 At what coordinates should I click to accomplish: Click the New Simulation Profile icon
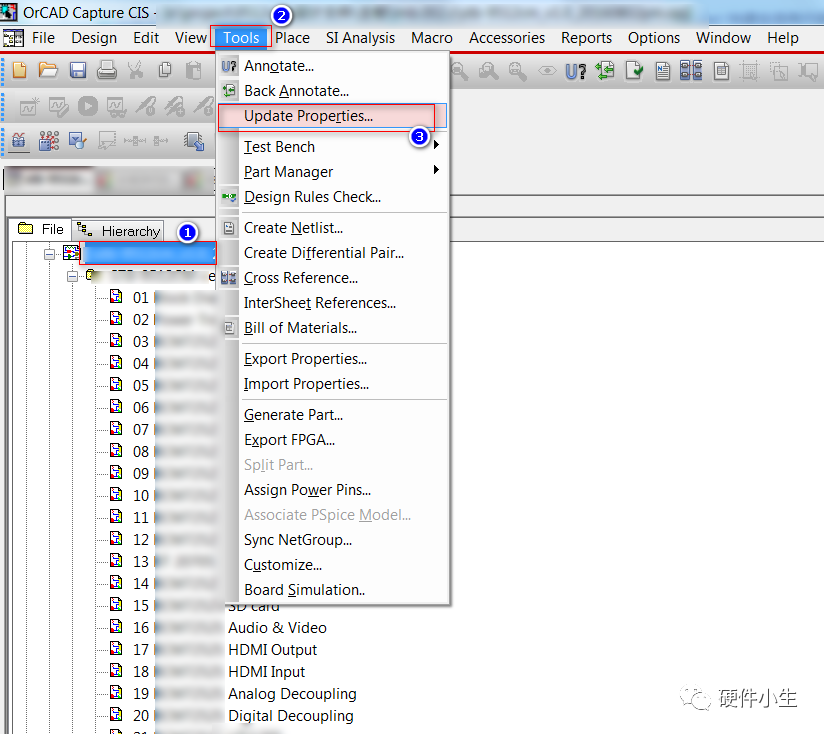pyautogui.click(x=29, y=107)
